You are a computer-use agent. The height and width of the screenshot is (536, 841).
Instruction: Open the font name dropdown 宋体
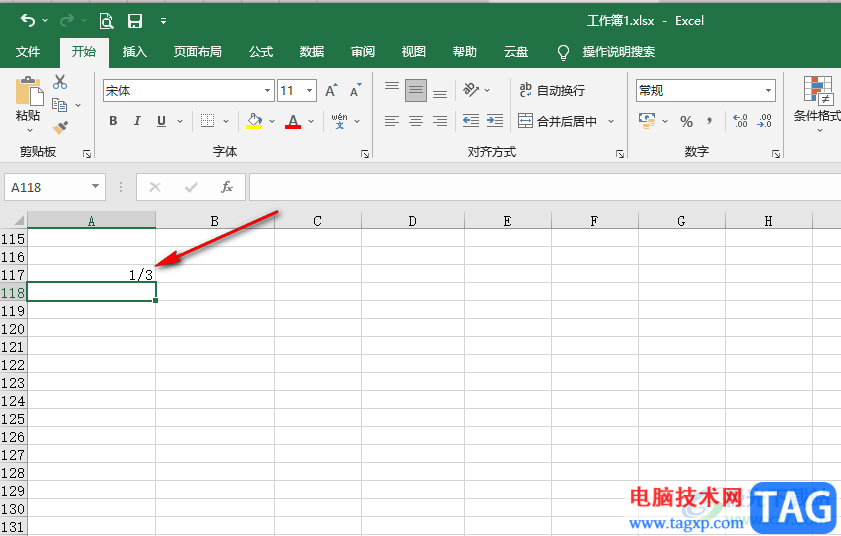coord(268,91)
